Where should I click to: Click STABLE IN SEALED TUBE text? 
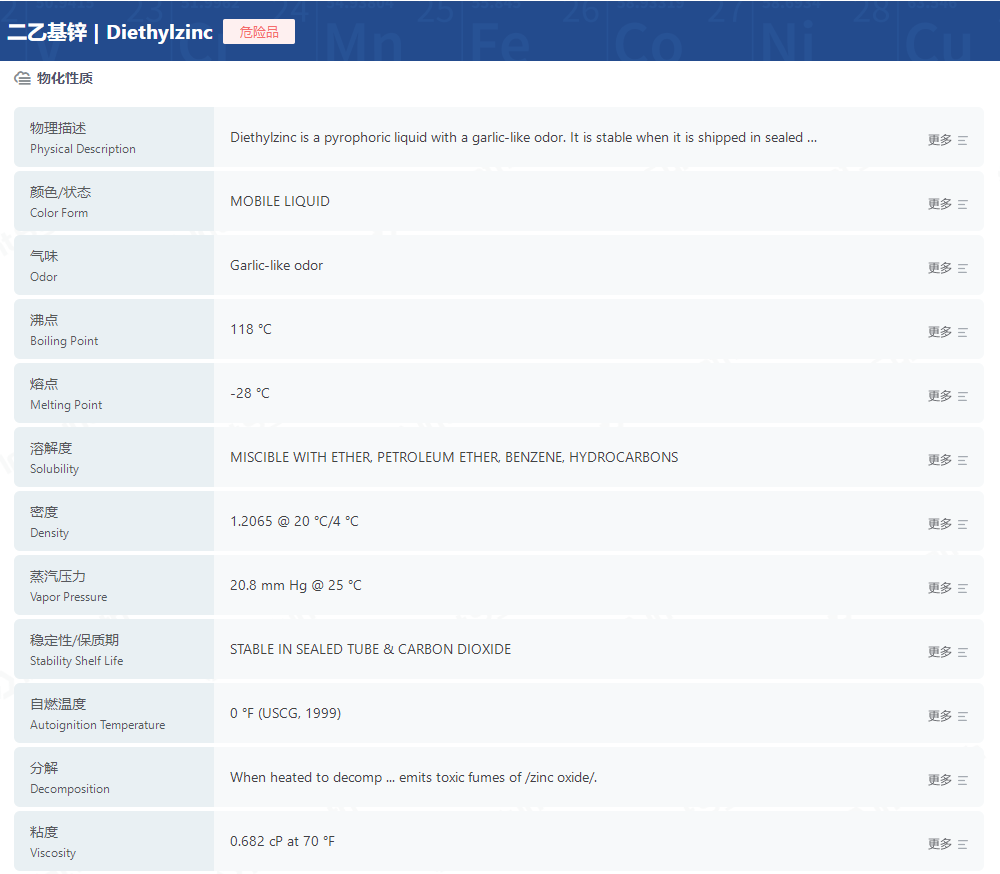[371, 649]
